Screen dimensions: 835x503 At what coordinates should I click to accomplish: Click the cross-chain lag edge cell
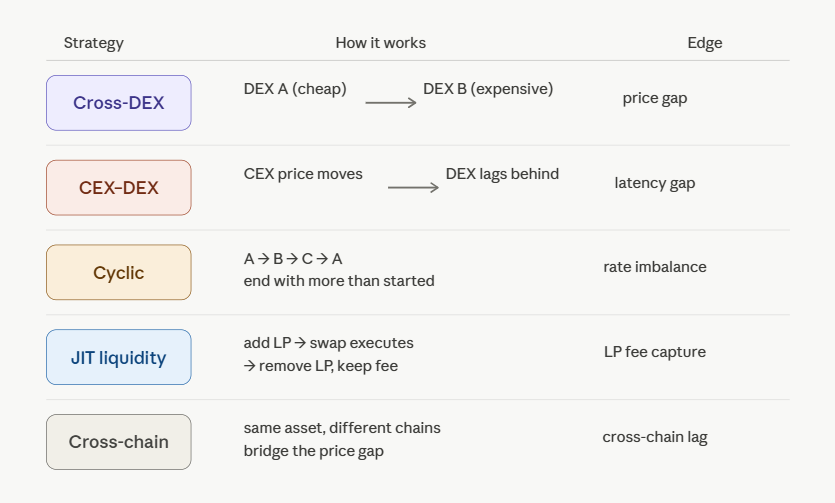tap(655, 437)
